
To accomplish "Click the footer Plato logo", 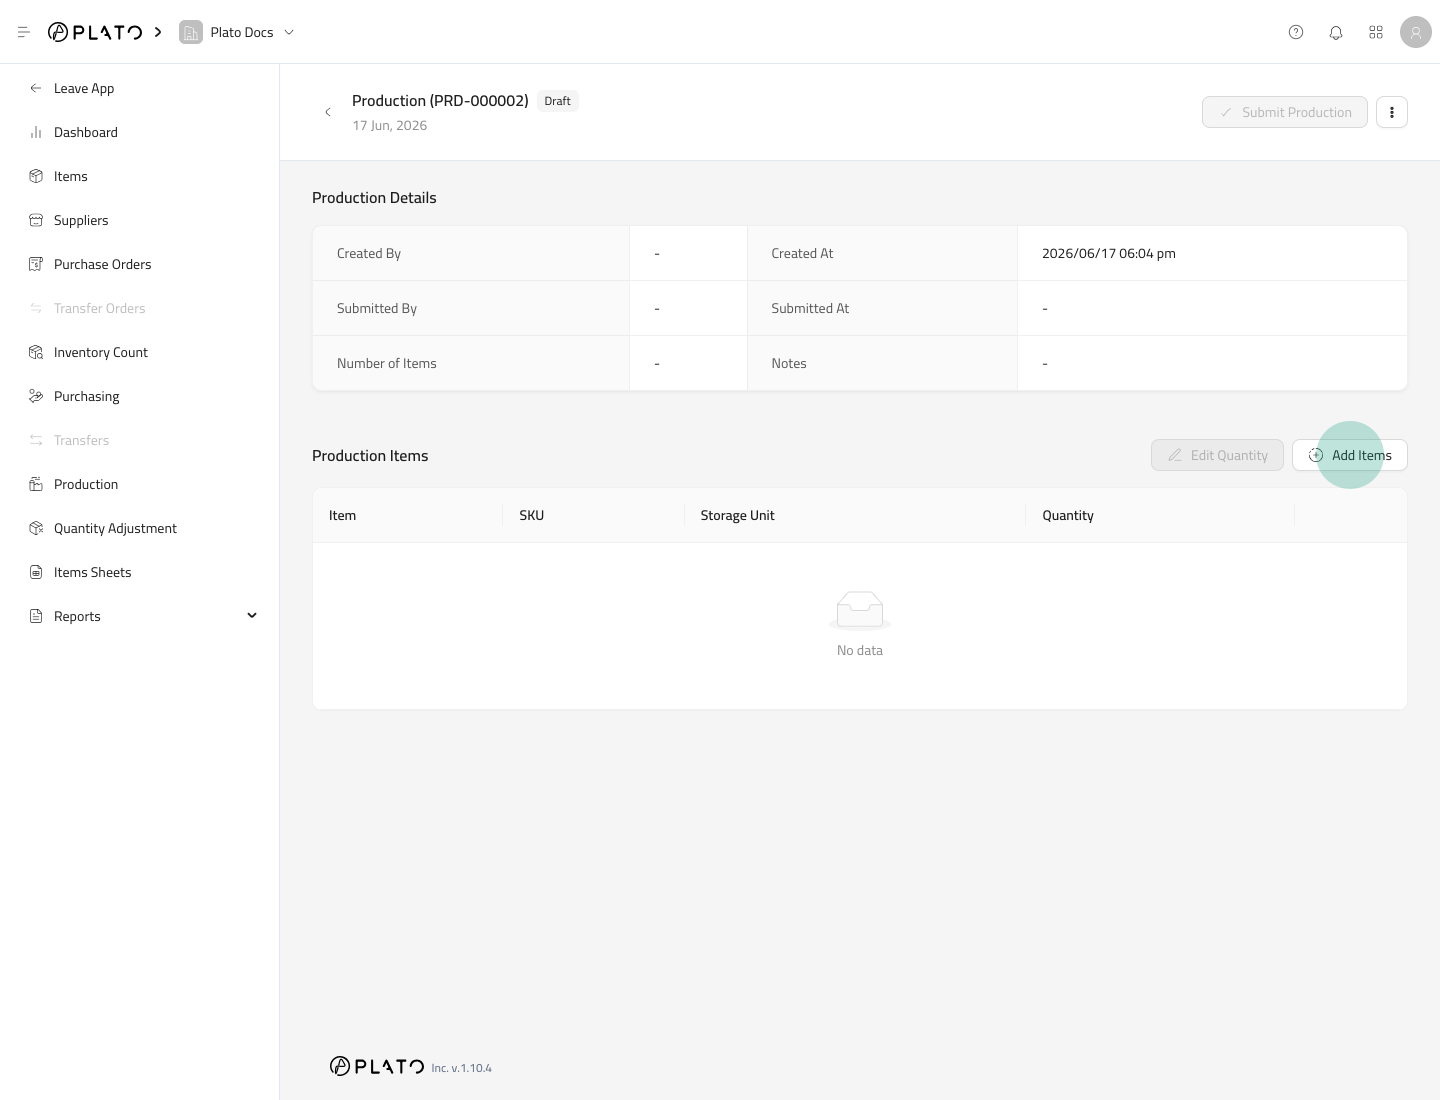I will tap(377, 1066).
